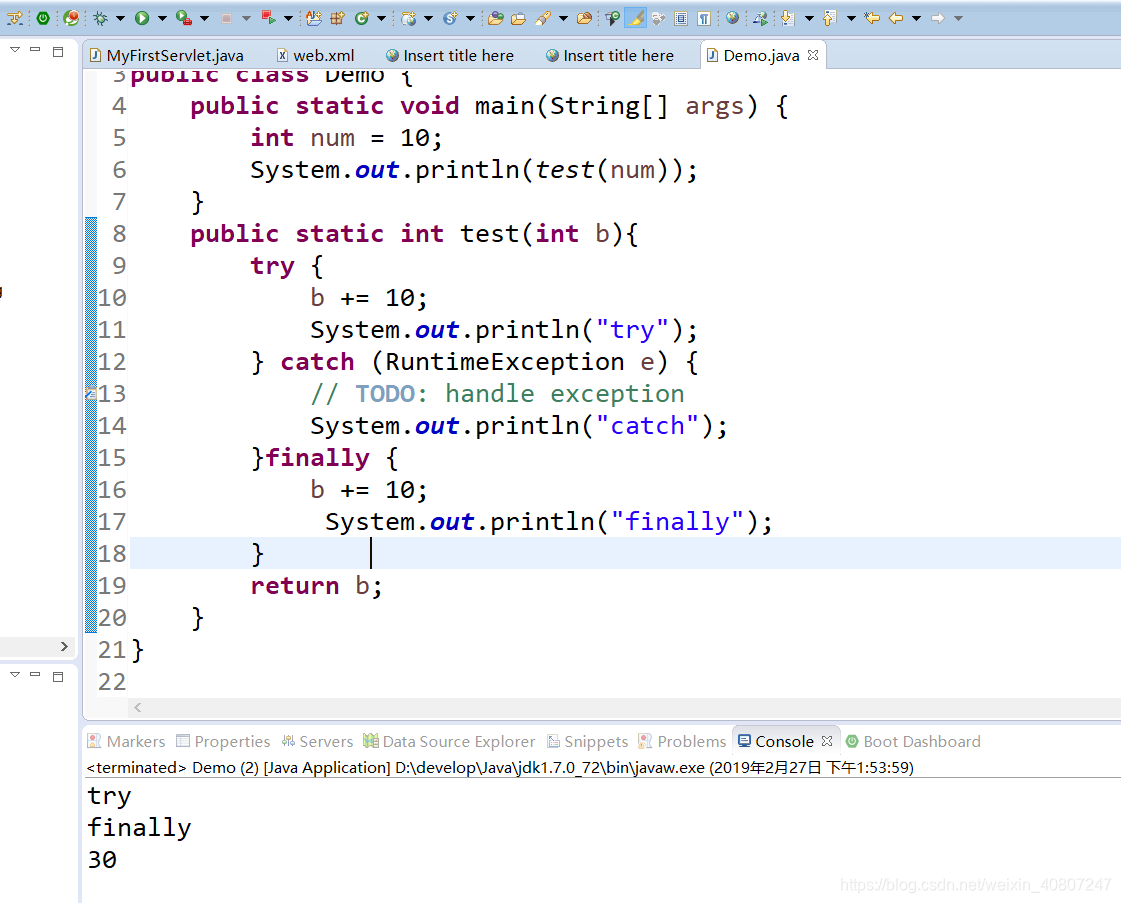Click the Last Edit Location arrow icon
Viewport: 1121px width, 903px height.
pyautogui.click(x=870, y=17)
